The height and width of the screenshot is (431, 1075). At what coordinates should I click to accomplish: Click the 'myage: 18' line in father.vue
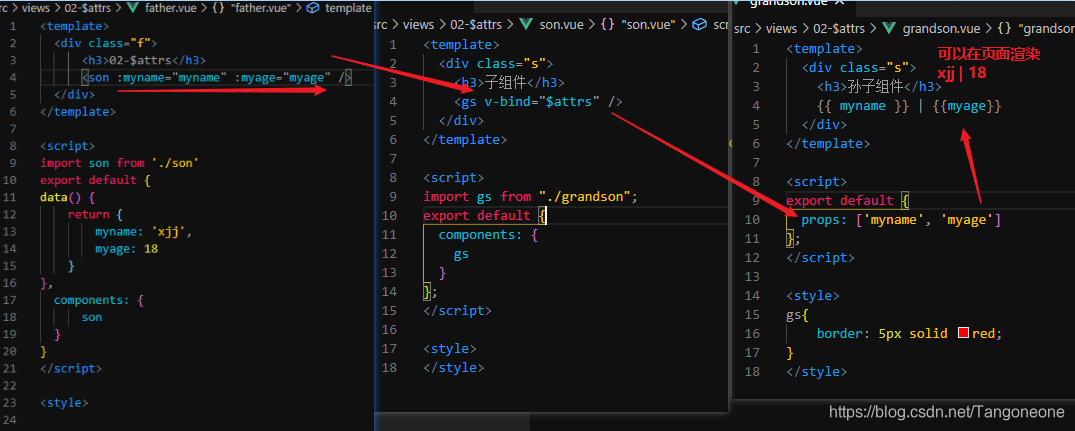click(x=126, y=249)
